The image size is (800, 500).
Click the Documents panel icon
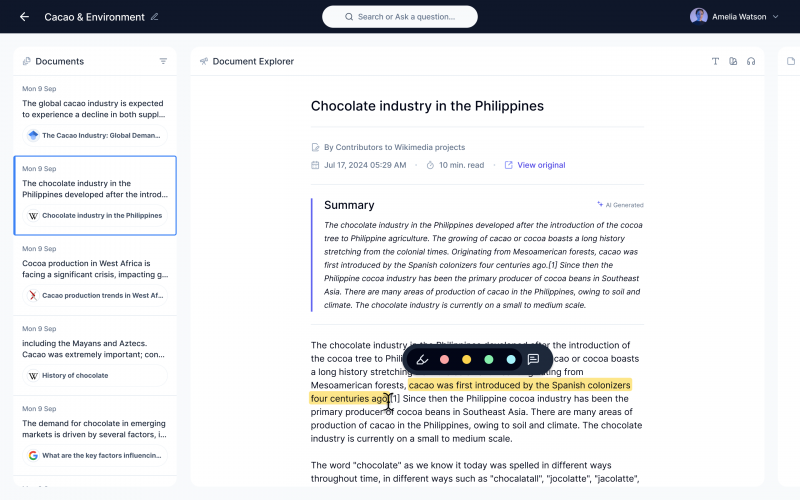coord(27,61)
